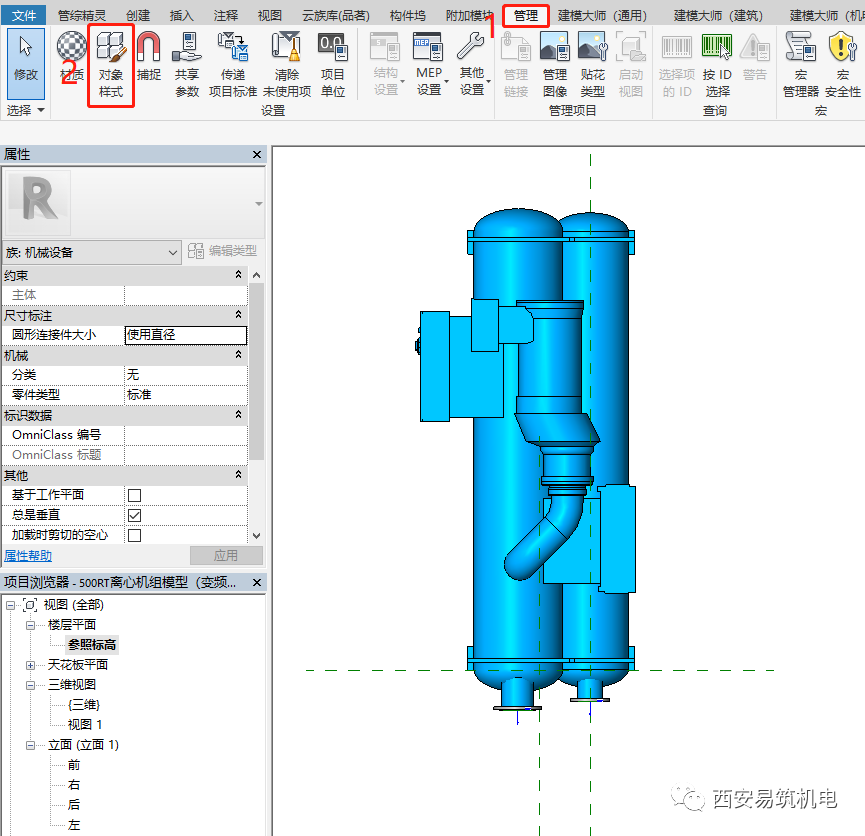This screenshot has height=836, width=865.
Task: Click 按ID选择 (Select by ID) icon
Action: (716, 62)
